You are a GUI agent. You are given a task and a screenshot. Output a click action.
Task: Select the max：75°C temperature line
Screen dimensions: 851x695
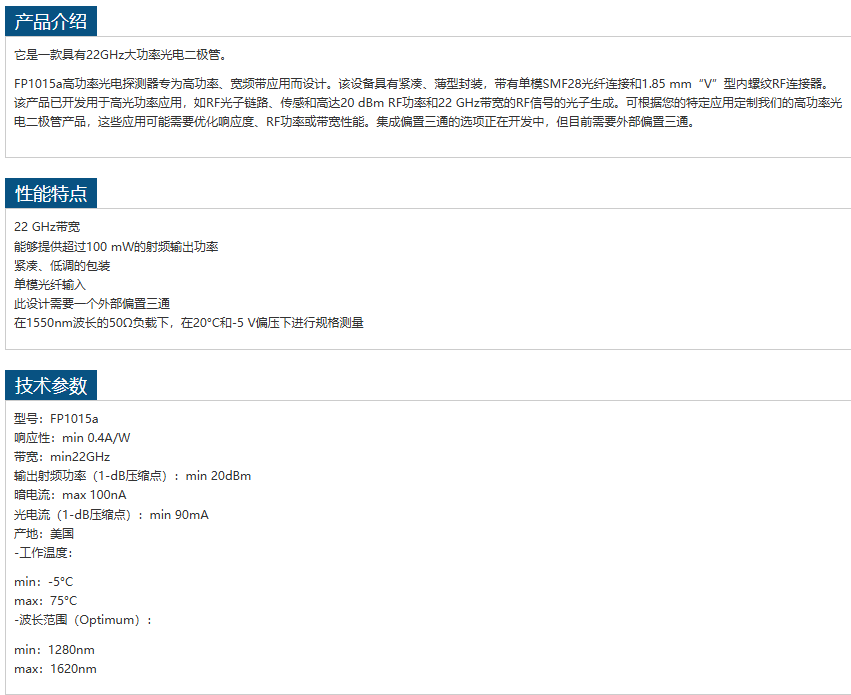pos(45,601)
